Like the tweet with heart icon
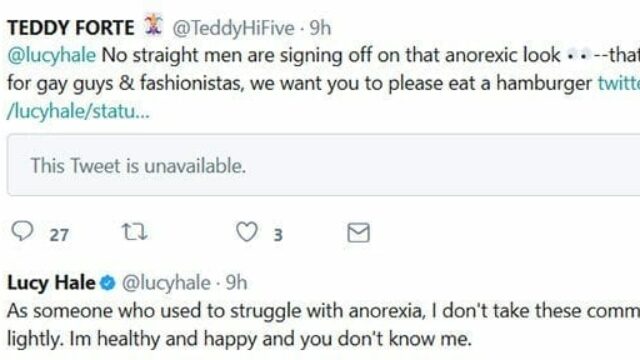The image size is (640, 360). pyautogui.click(x=247, y=231)
